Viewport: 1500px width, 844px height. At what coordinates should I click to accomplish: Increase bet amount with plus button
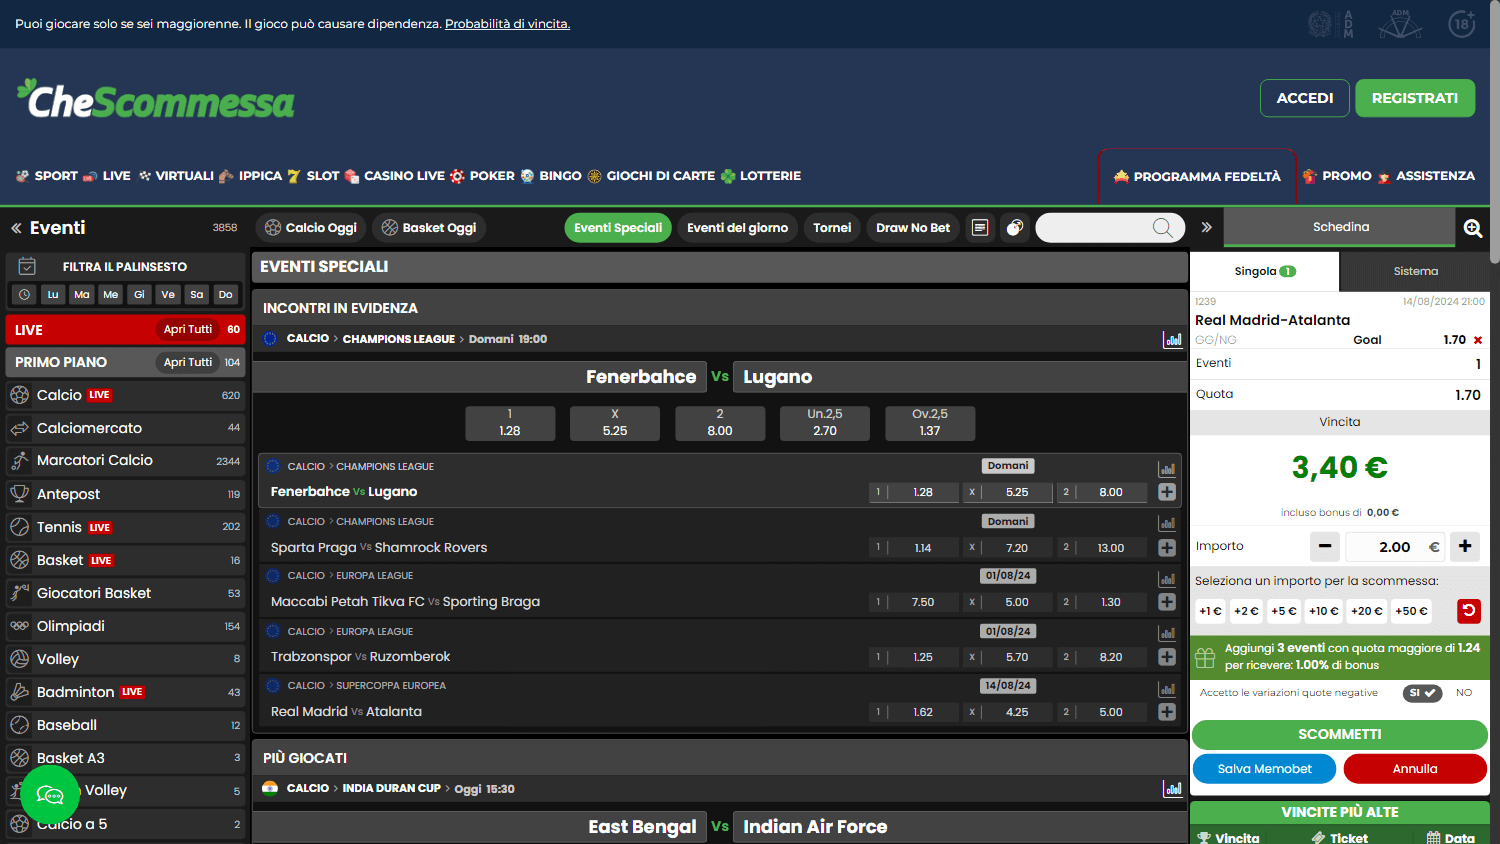coord(1465,546)
